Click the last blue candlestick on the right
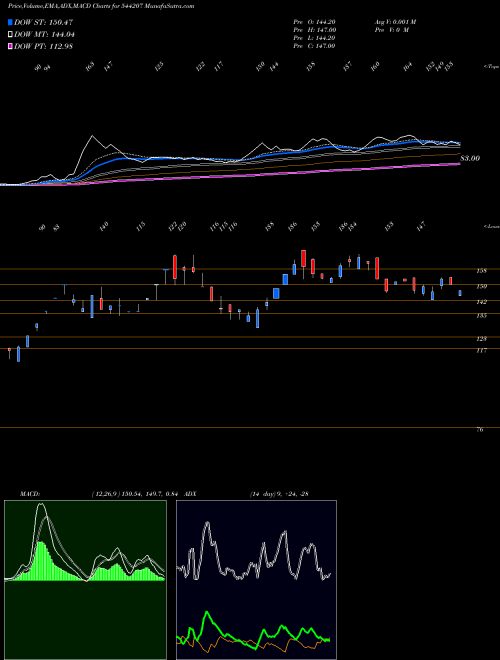Viewport: 500px width, 660px height. 460,293
